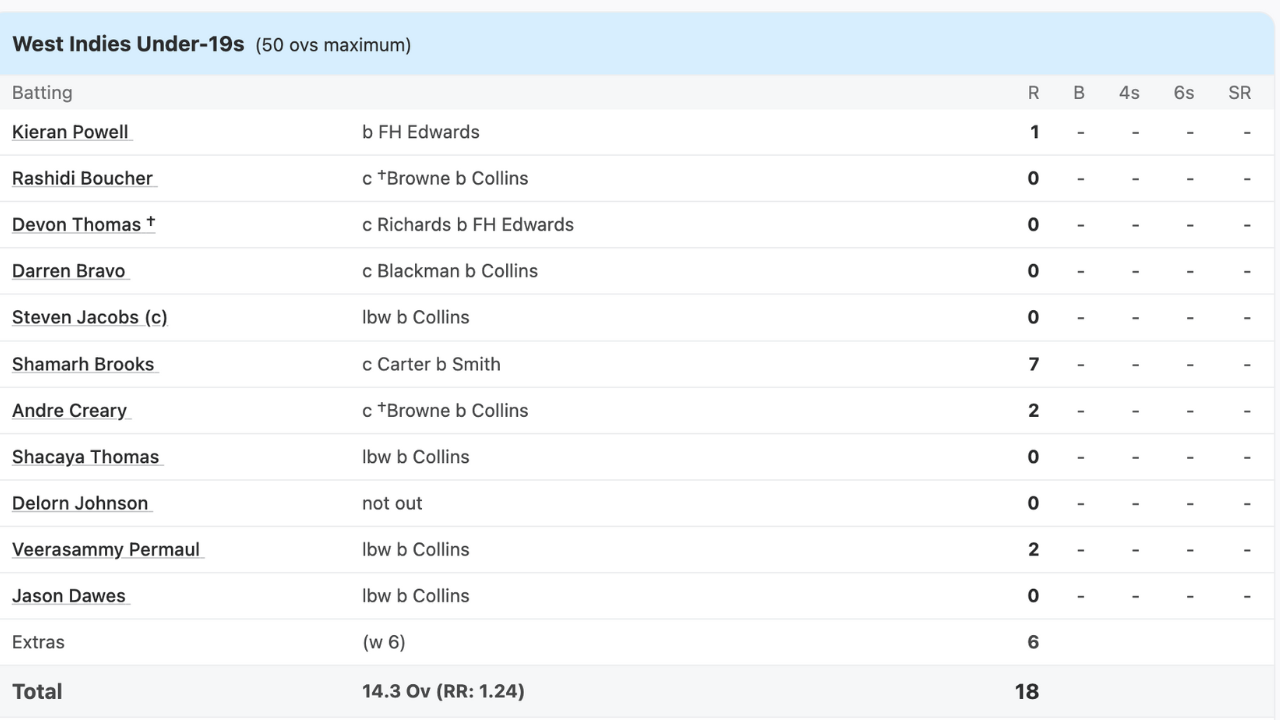Click the 4s column header
The height and width of the screenshot is (720, 1280).
click(x=1129, y=93)
